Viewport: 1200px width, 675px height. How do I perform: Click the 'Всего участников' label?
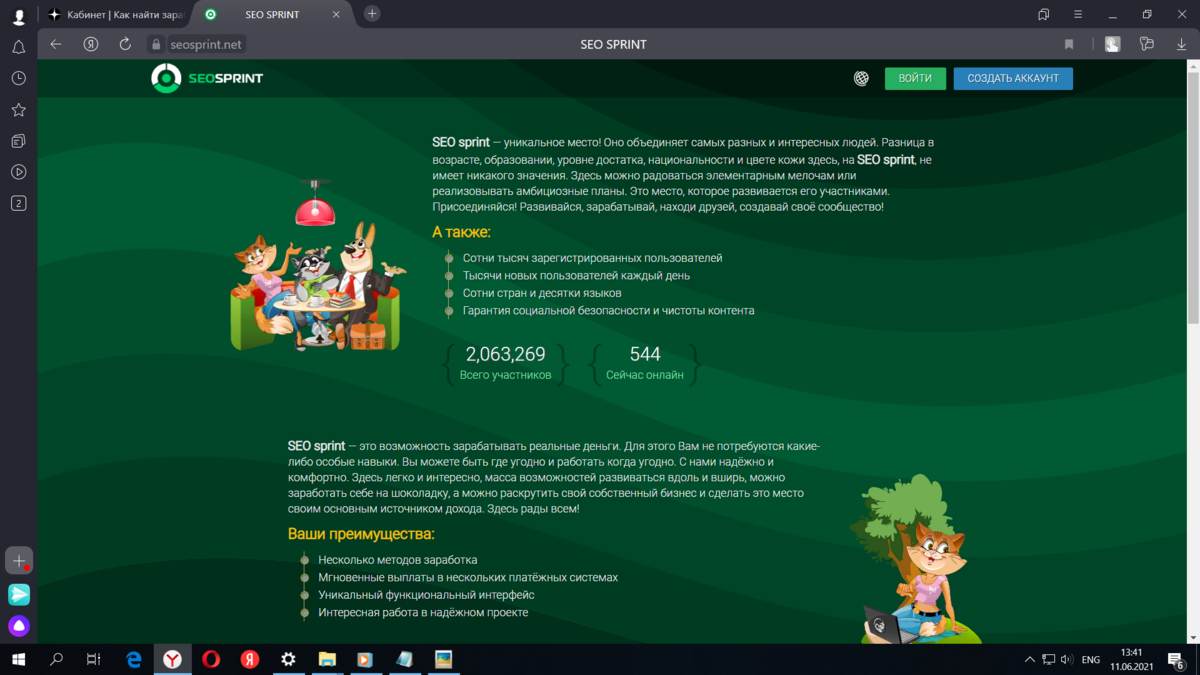(x=505, y=375)
